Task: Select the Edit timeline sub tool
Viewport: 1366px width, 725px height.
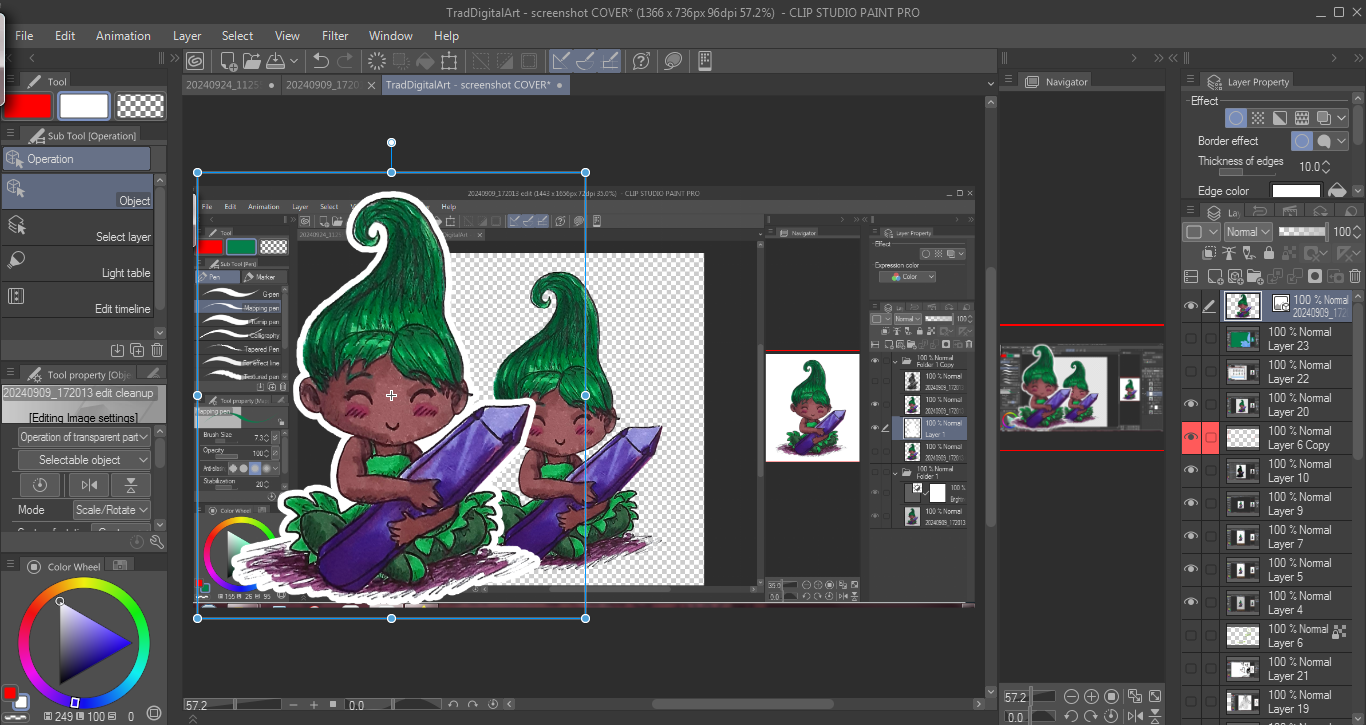Action: coord(77,300)
